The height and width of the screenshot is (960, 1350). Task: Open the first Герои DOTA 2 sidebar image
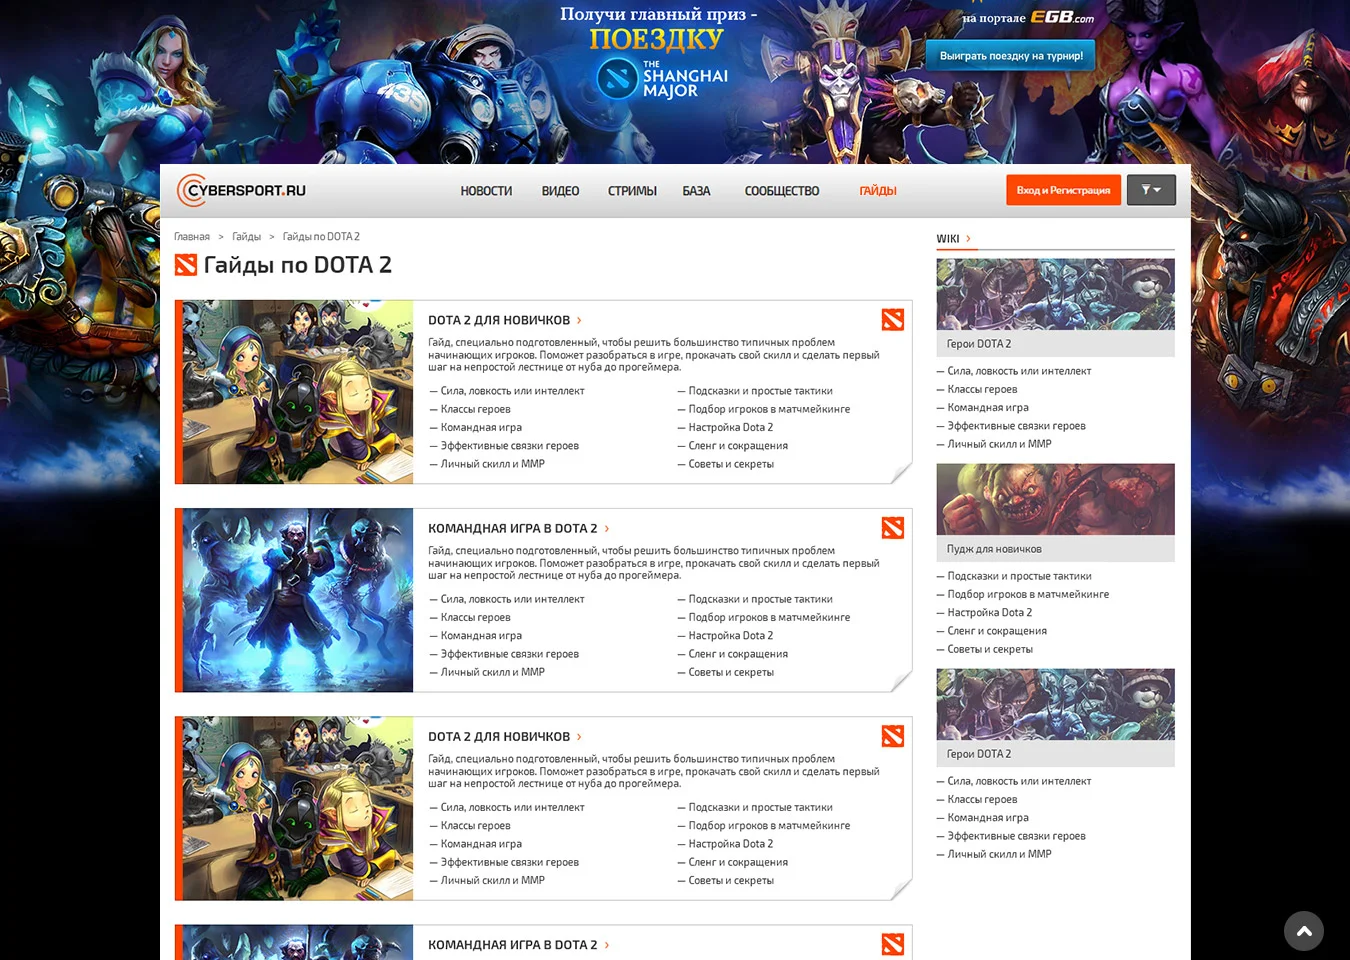point(1055,294)
